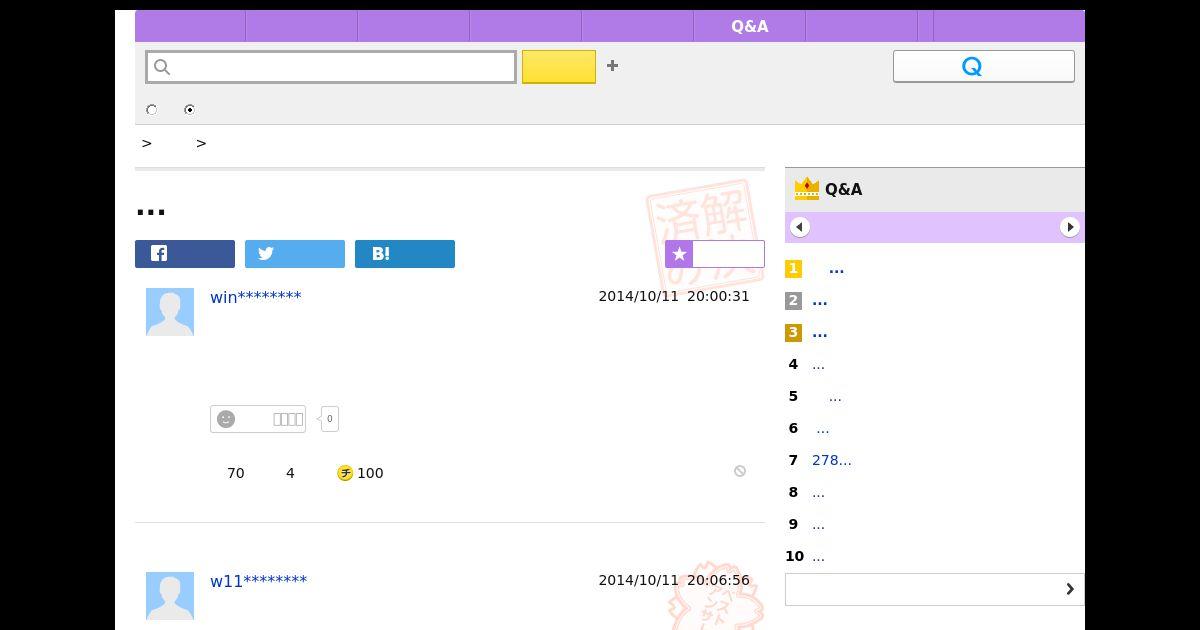The height and width of the screenshot is (630, 1200).
Task: Click the crown icon next to Q&A ranking
Action: pos(806,189)
